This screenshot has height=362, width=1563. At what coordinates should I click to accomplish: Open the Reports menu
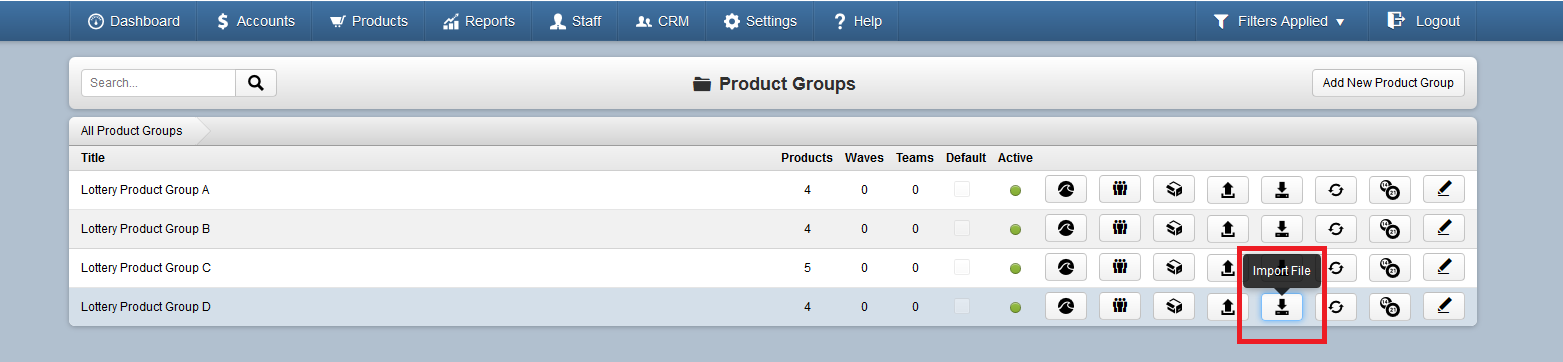(478, 21)
